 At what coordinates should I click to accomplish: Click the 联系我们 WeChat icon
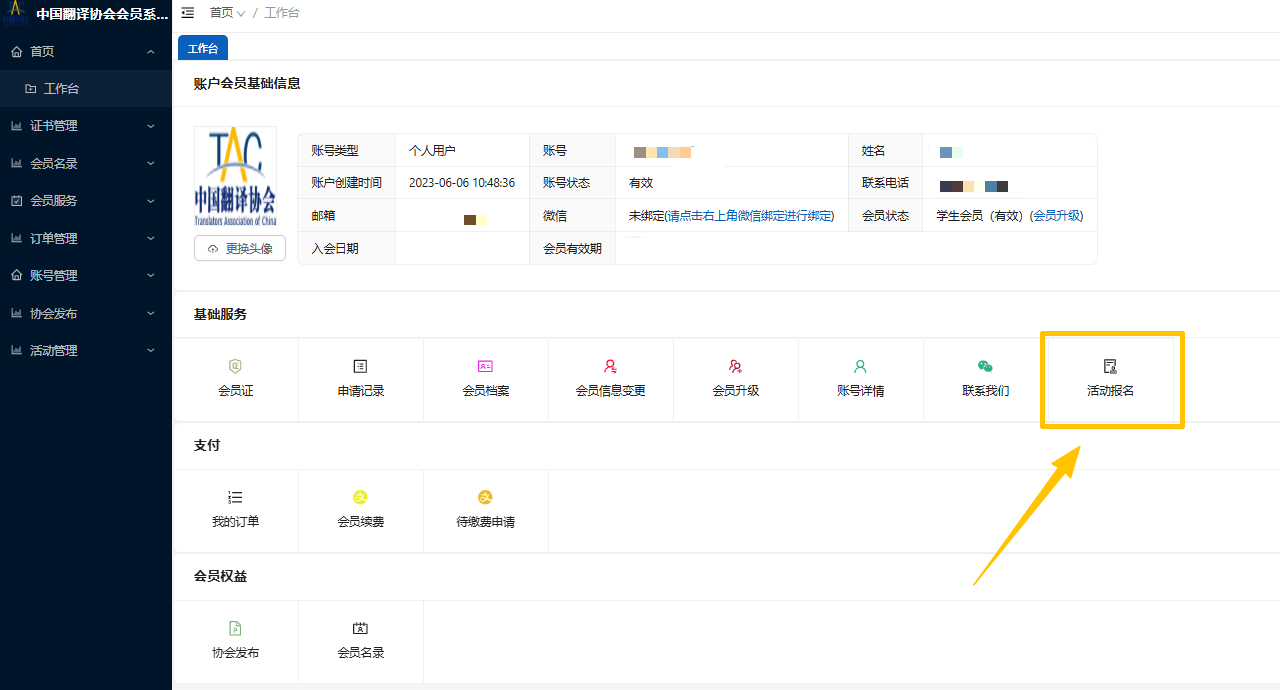click(x=985, y=367)
